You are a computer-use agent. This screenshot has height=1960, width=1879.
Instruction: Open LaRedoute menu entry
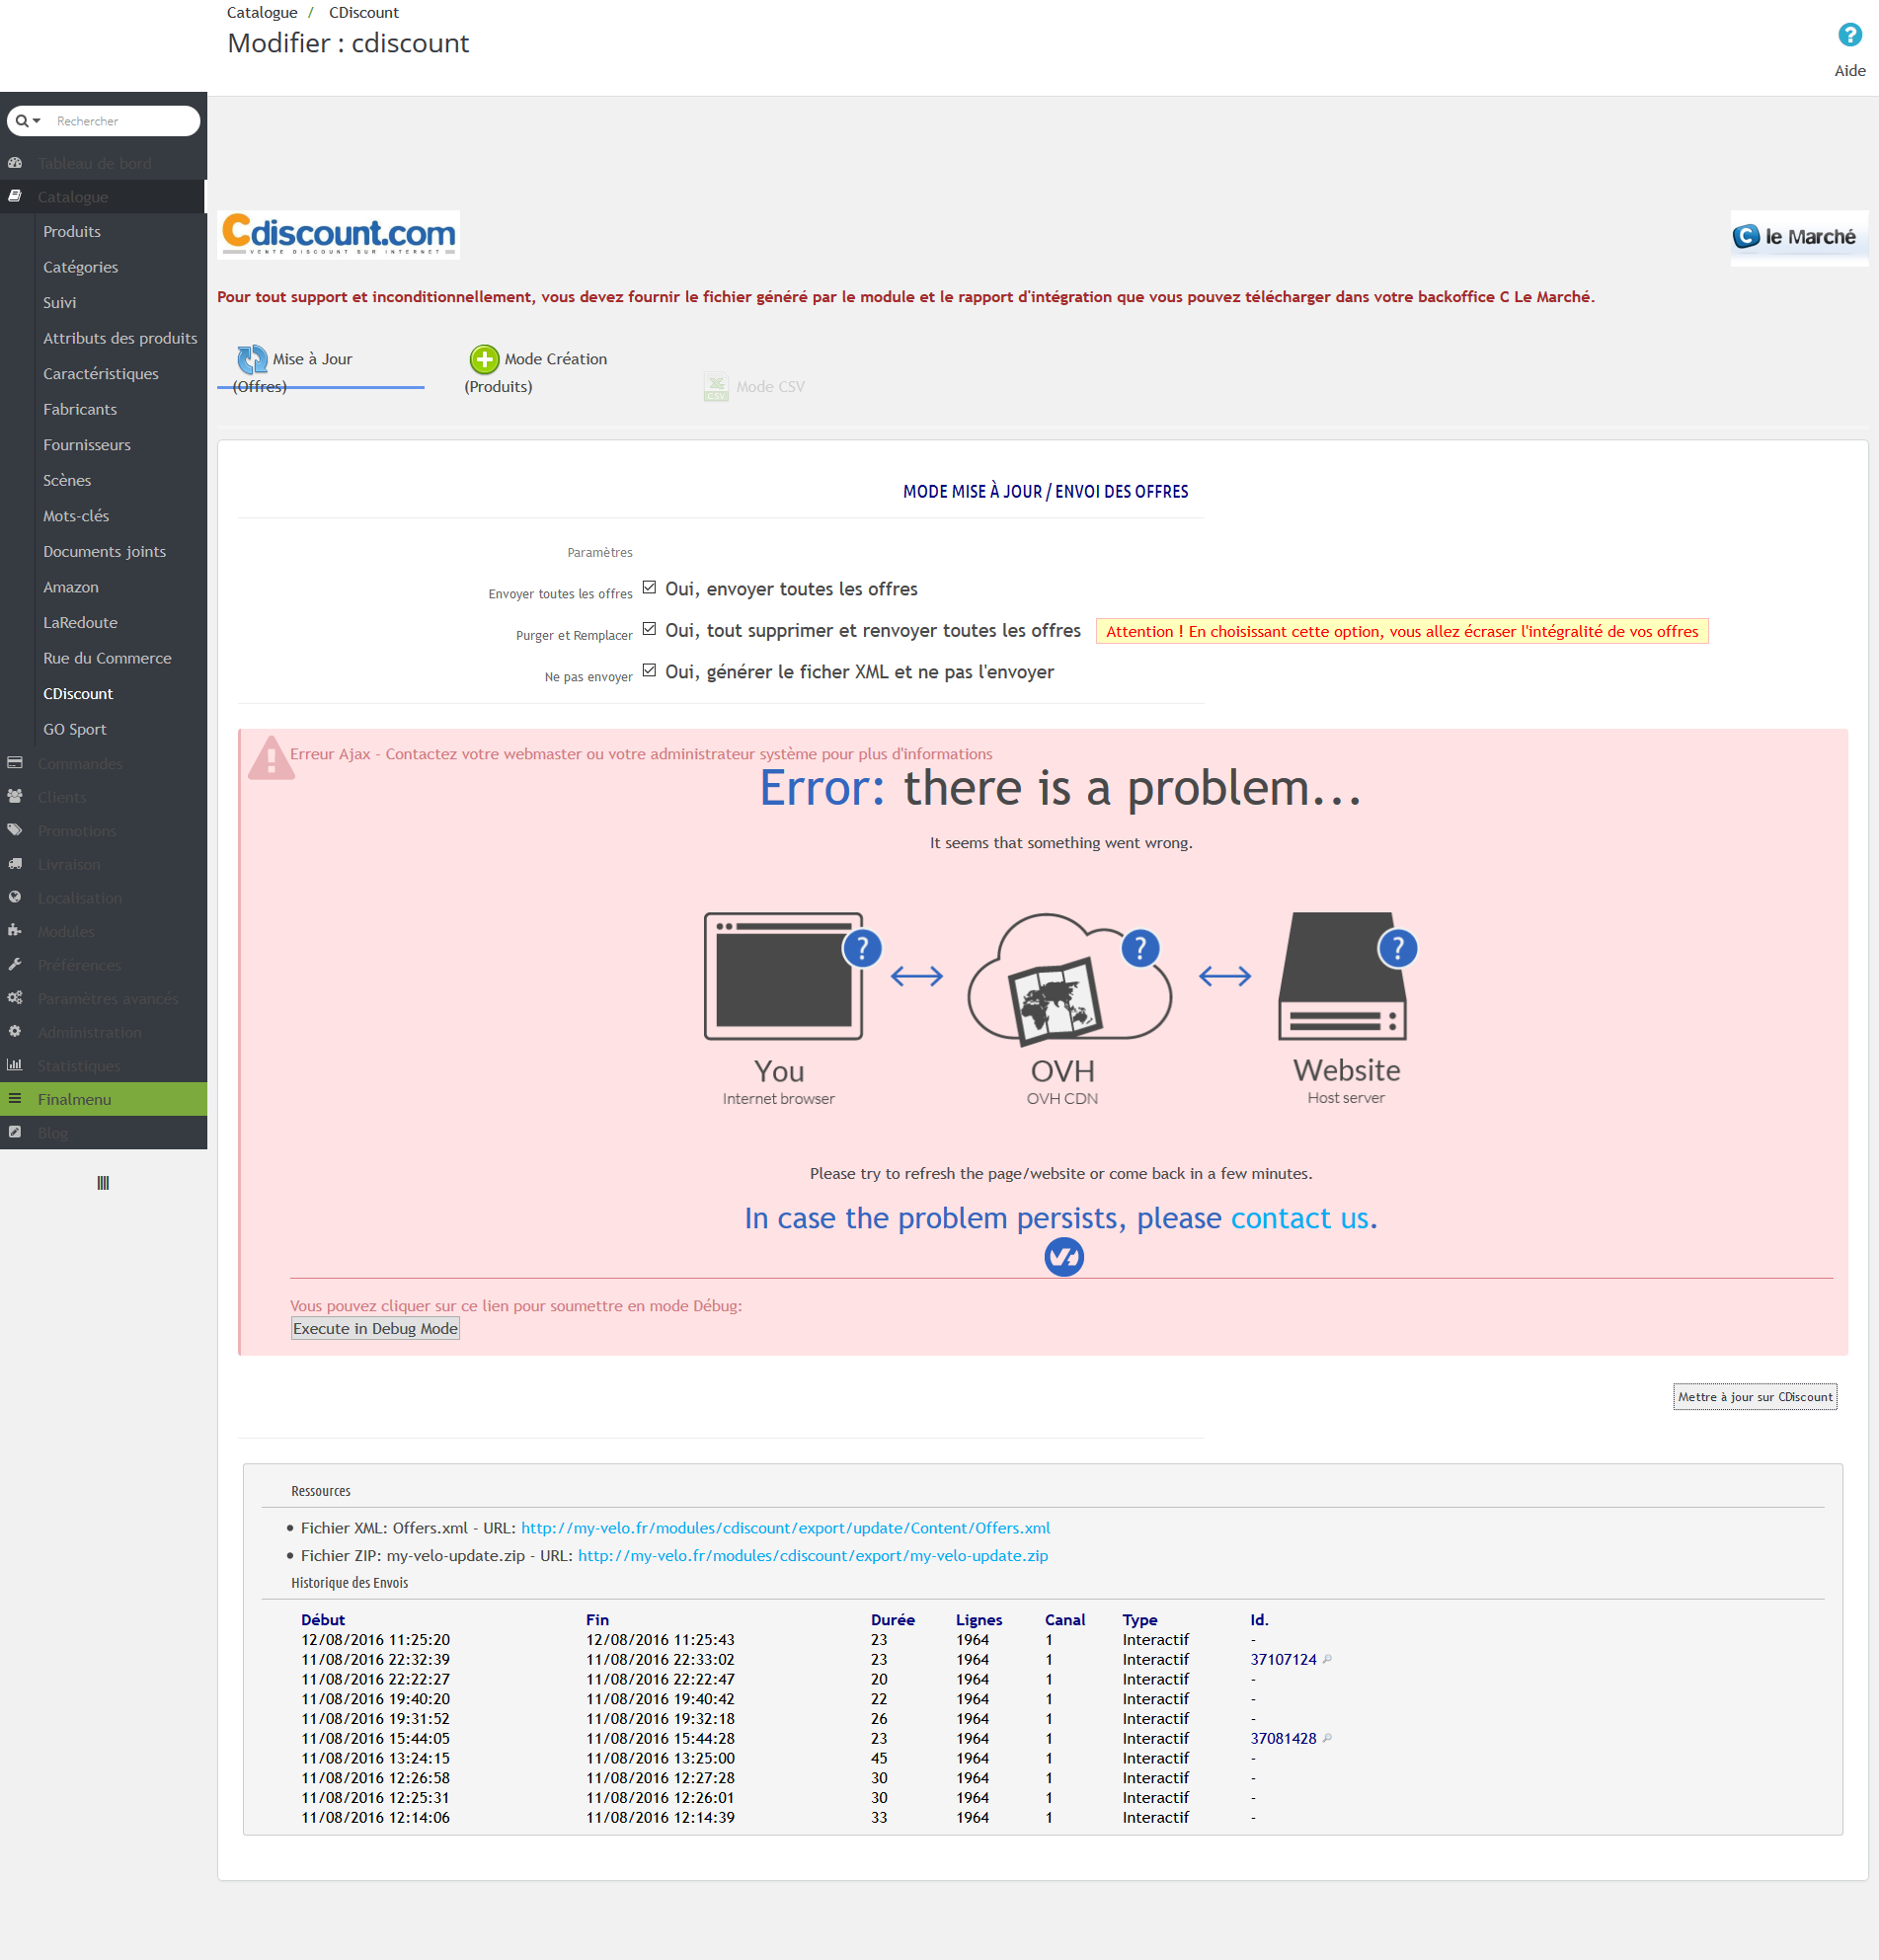tap(80, 622)
